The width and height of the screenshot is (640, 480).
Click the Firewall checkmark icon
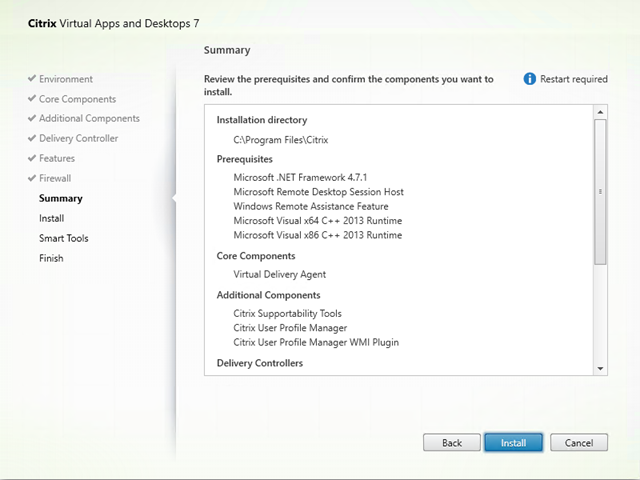[32, 178]
